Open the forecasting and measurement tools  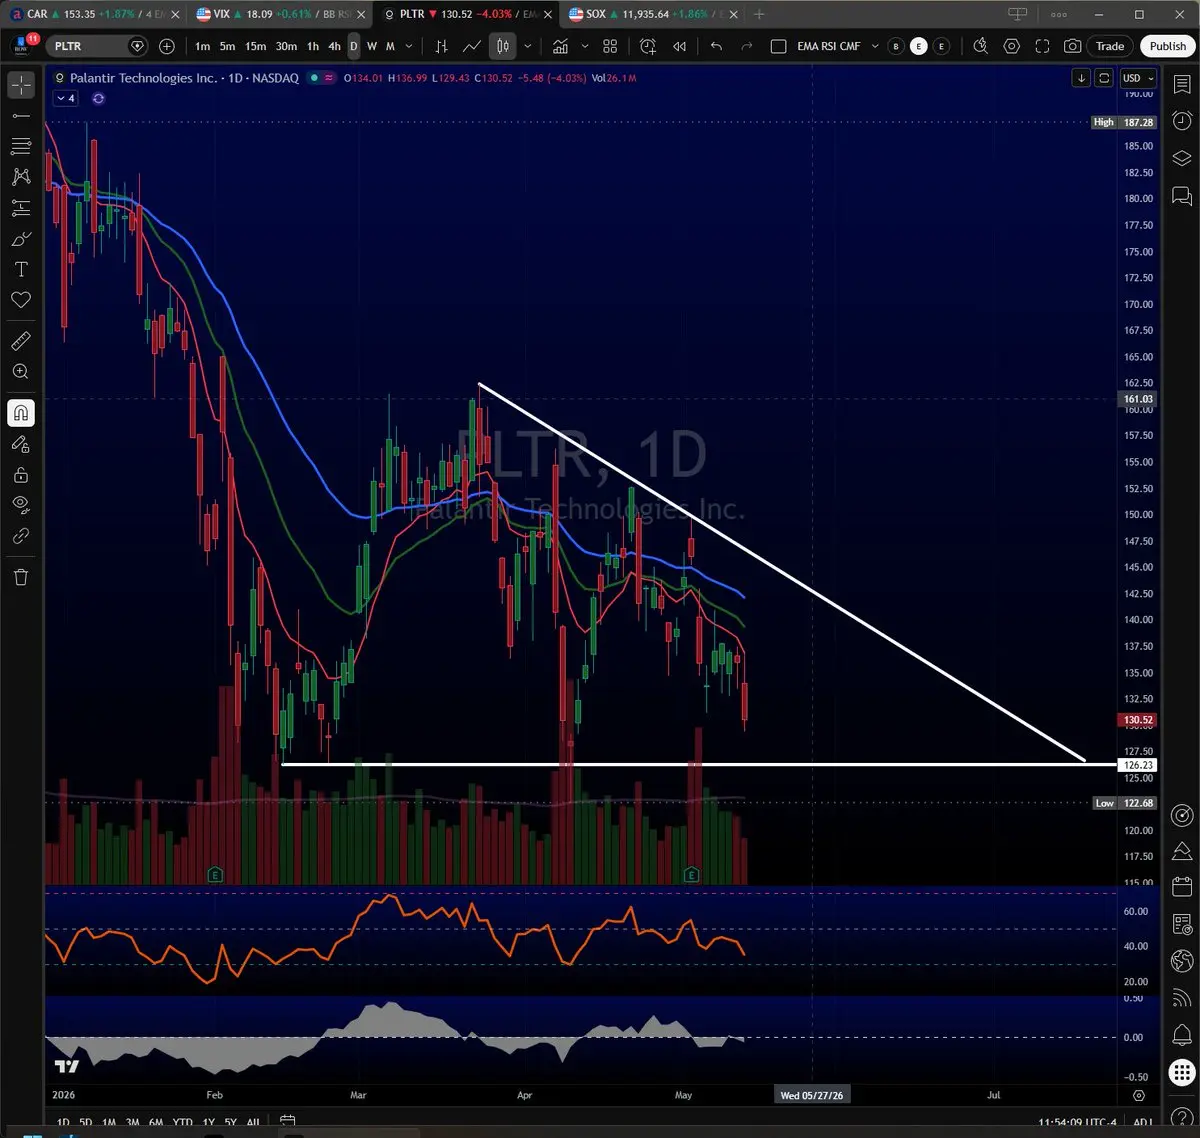[x=21, y=208]
